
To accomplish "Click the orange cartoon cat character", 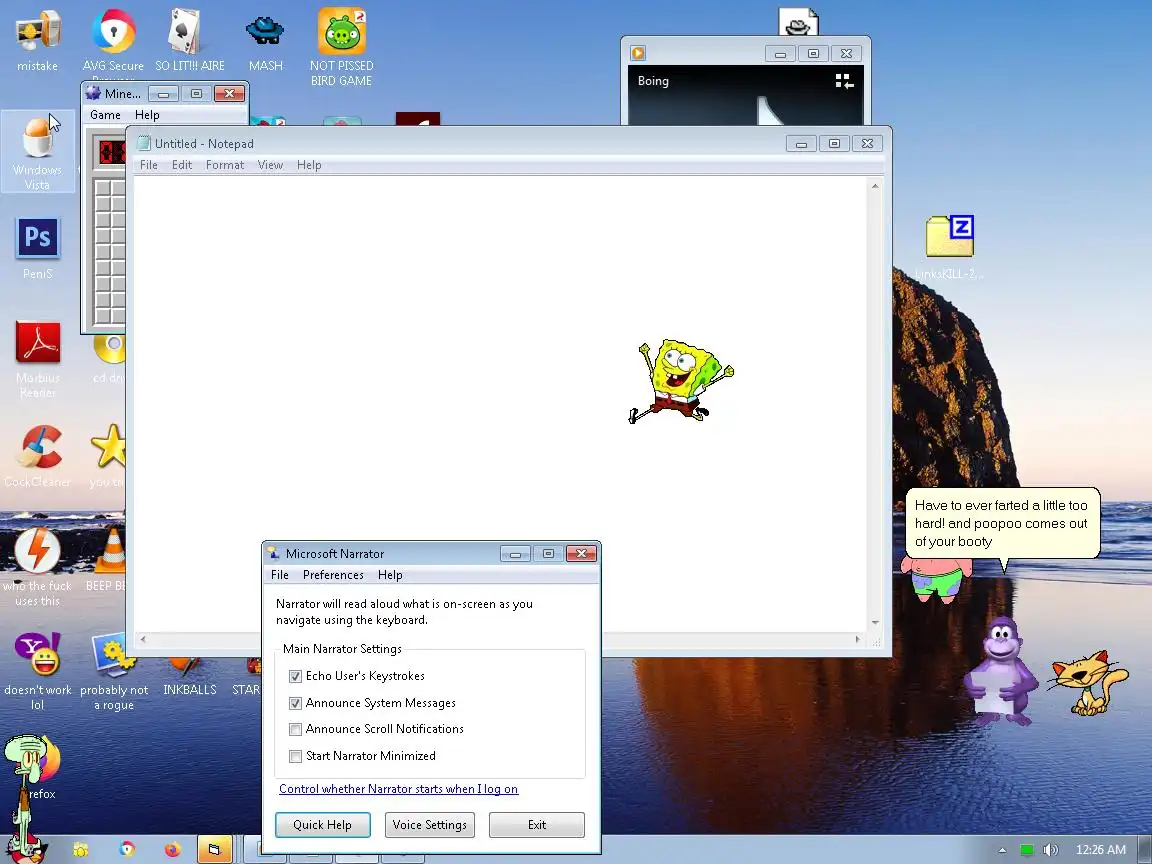I will point(1088,682).
